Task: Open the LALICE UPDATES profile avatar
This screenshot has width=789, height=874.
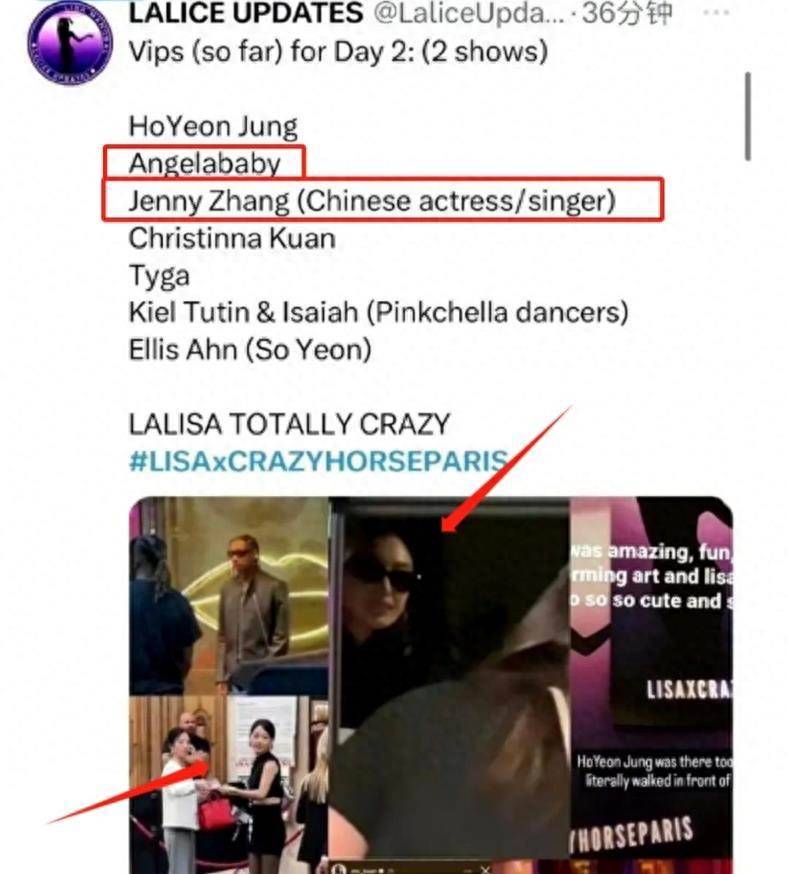Action: click(70, 43)
